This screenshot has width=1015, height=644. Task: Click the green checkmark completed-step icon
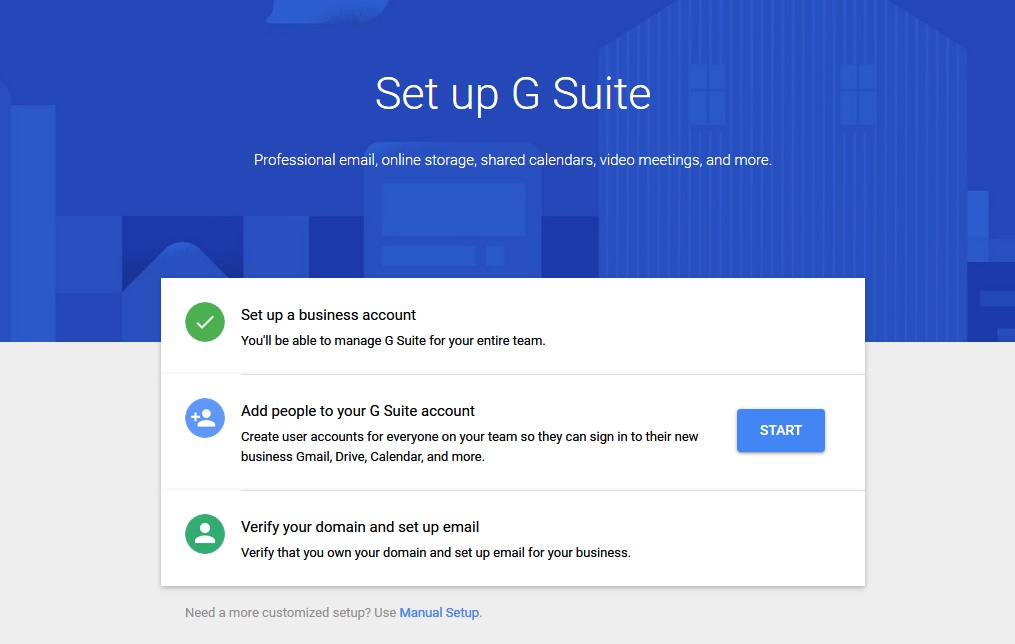click(x=205, y=322)
